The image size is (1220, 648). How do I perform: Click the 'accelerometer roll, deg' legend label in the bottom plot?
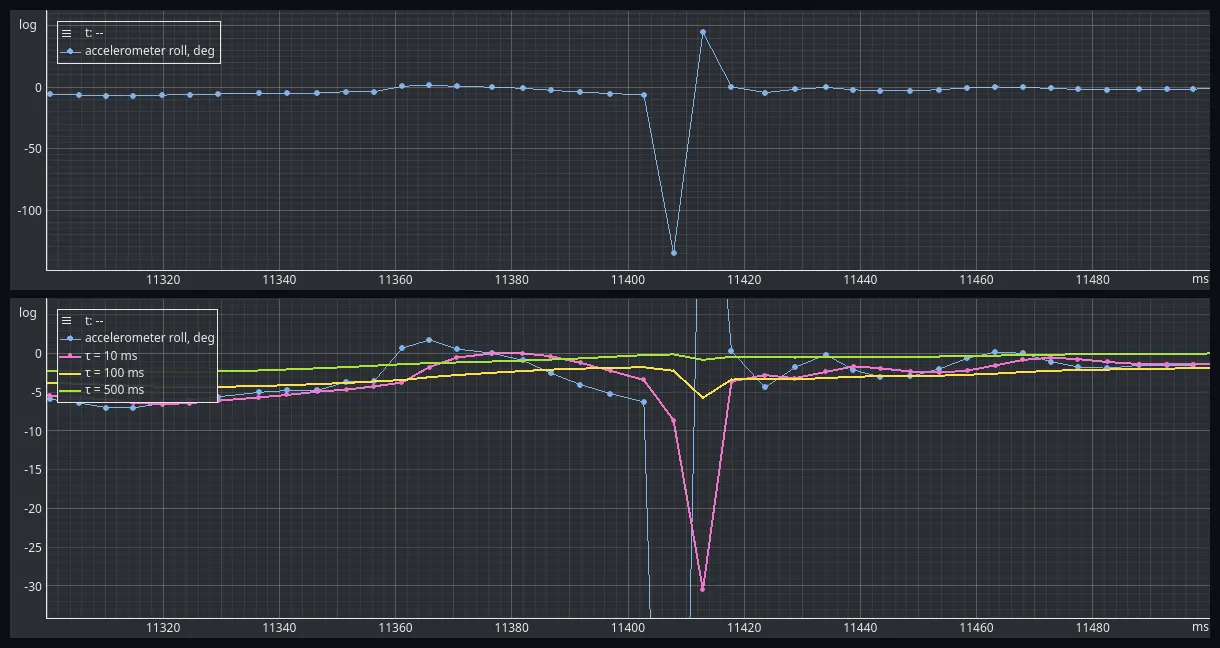pyautogui.click(x=149, y=338)
